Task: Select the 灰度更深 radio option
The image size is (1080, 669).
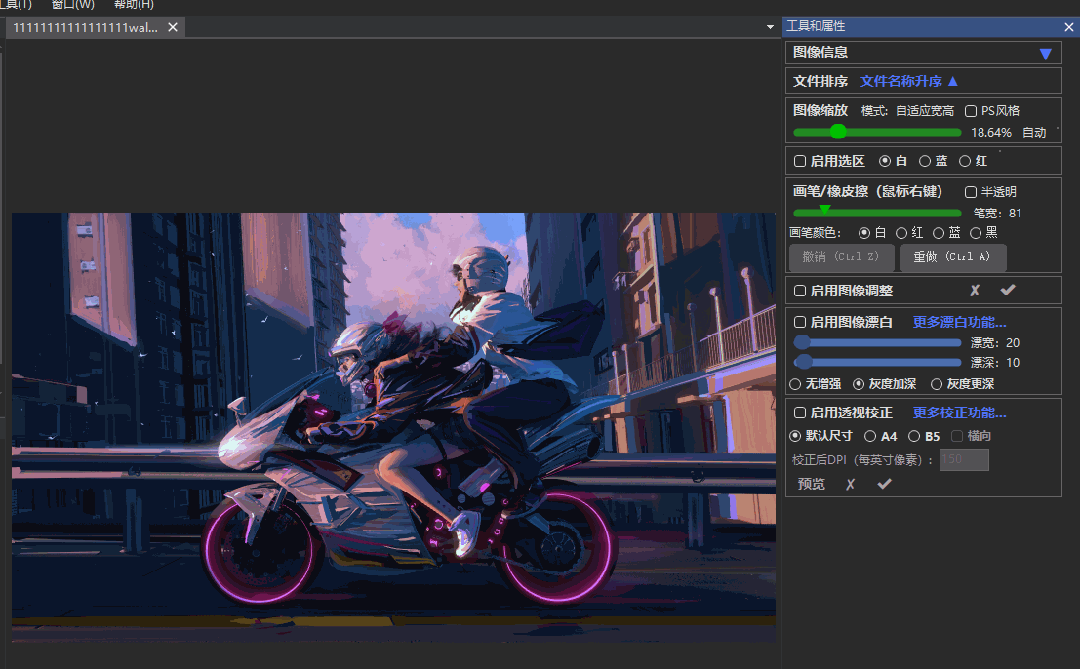Action: click(x=936, y=384)
